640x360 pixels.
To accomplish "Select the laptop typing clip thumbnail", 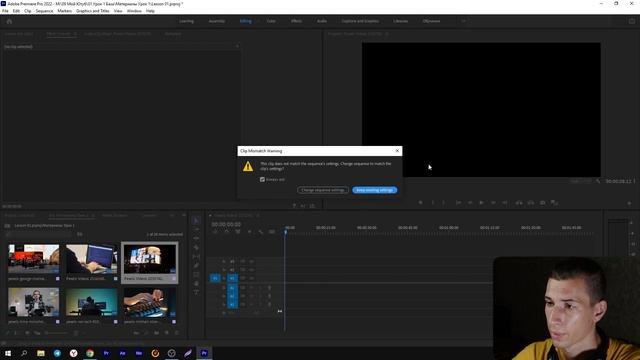I will (91, 259).
